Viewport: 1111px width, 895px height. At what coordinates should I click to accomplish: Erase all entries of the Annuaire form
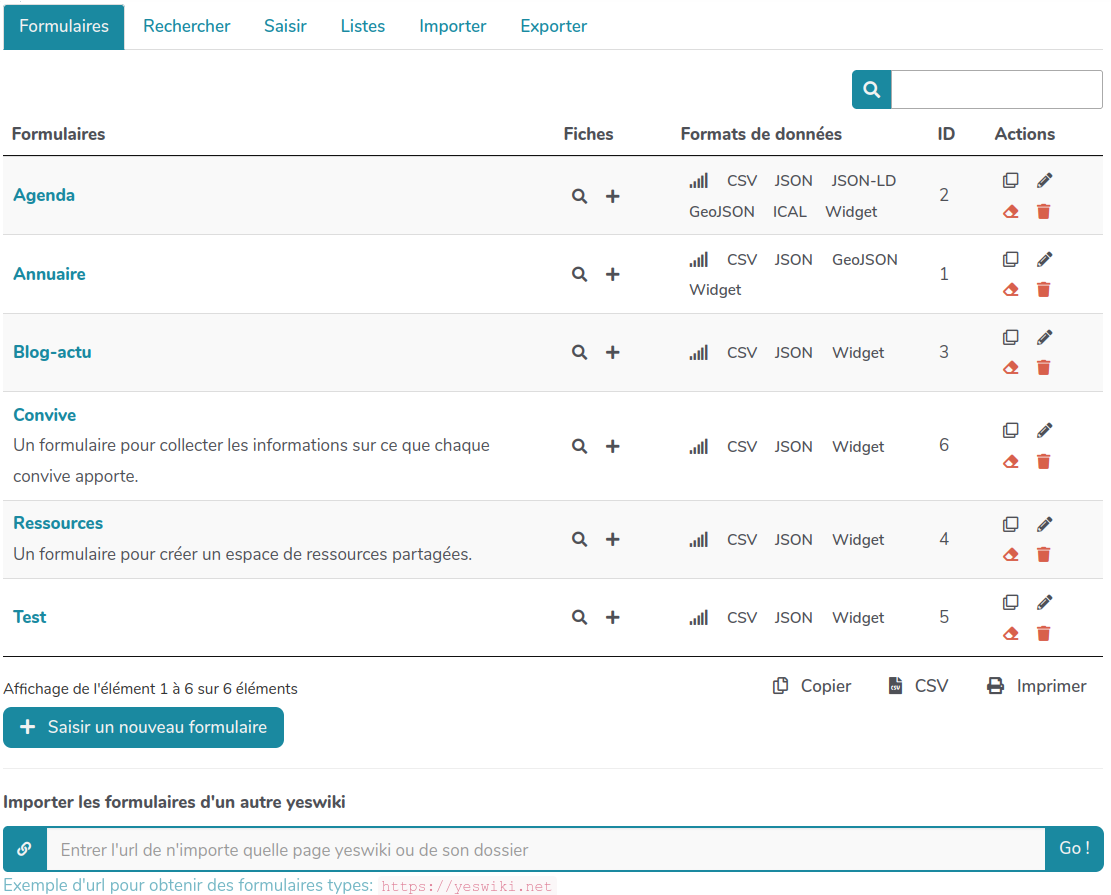coord(1011,290)
